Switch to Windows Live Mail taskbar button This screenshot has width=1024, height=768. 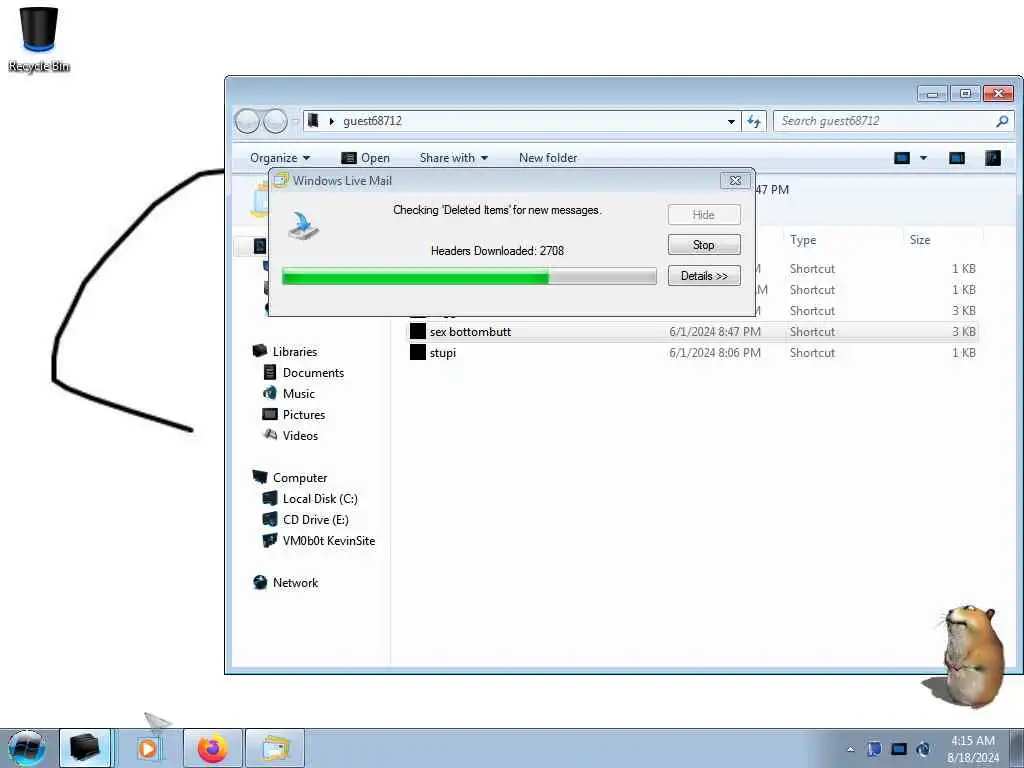point(276,748)
